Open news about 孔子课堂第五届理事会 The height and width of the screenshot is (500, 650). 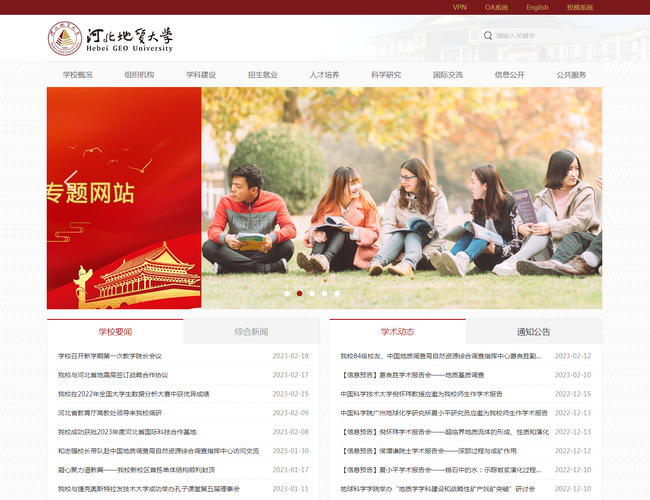149,489
